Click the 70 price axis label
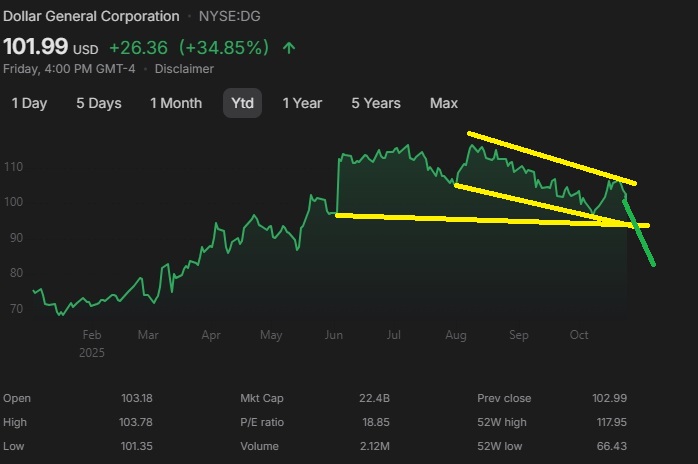 [16, 309]
